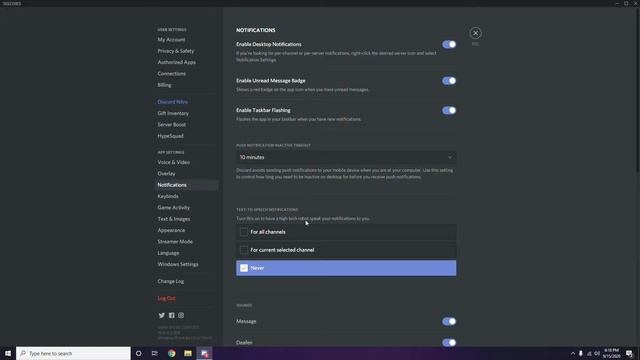Toggle Enable Unread Message Badge switch

449,80
